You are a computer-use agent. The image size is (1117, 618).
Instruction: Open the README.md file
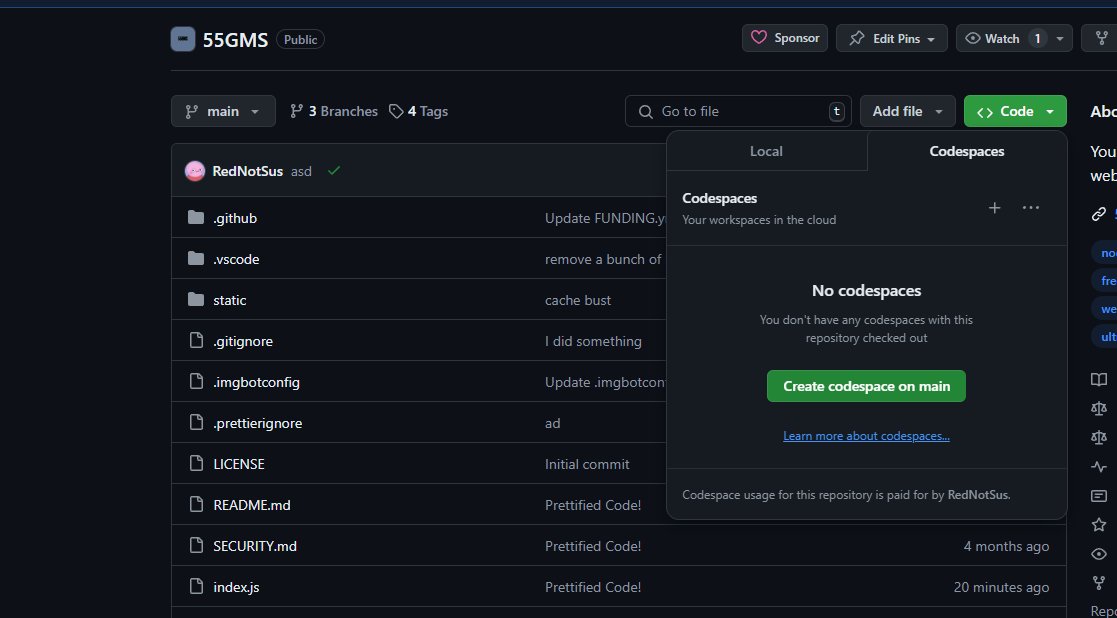[252, 506]
